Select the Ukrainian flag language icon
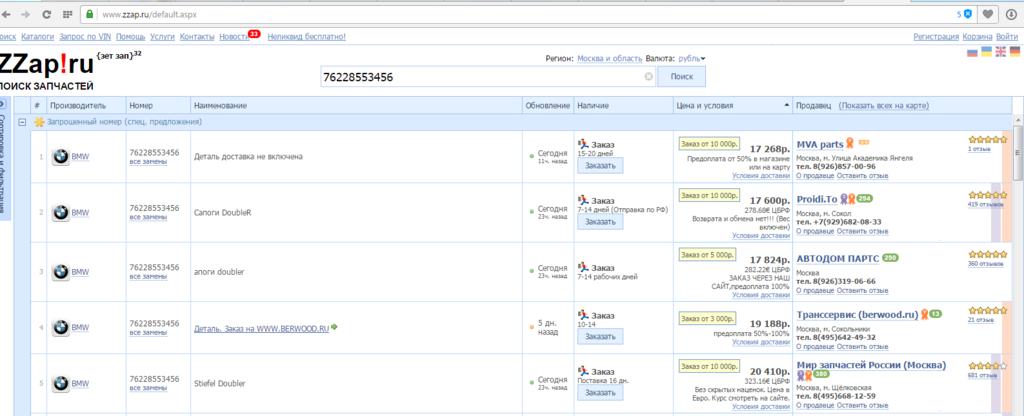 pos(986,50)
